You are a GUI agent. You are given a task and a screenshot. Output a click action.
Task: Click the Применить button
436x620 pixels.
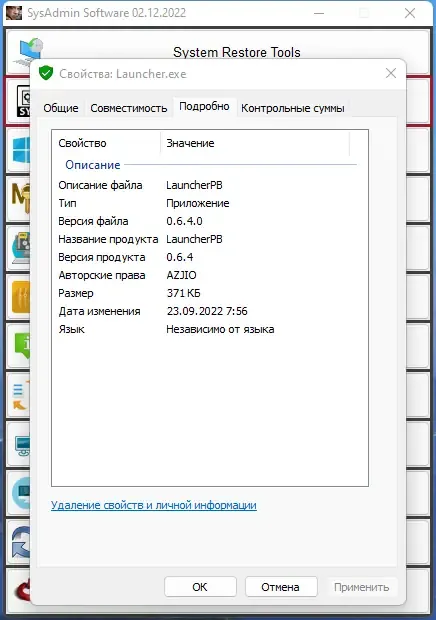pos(362,587)
